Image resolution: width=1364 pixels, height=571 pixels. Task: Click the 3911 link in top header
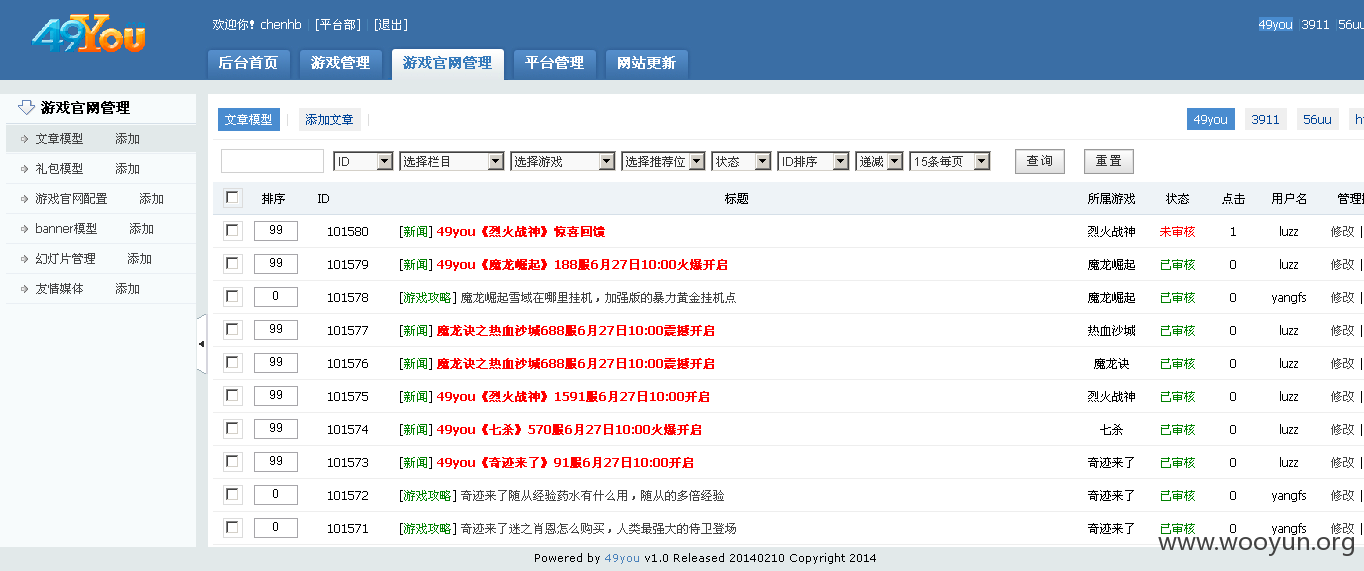click(x=1316, y=25)
